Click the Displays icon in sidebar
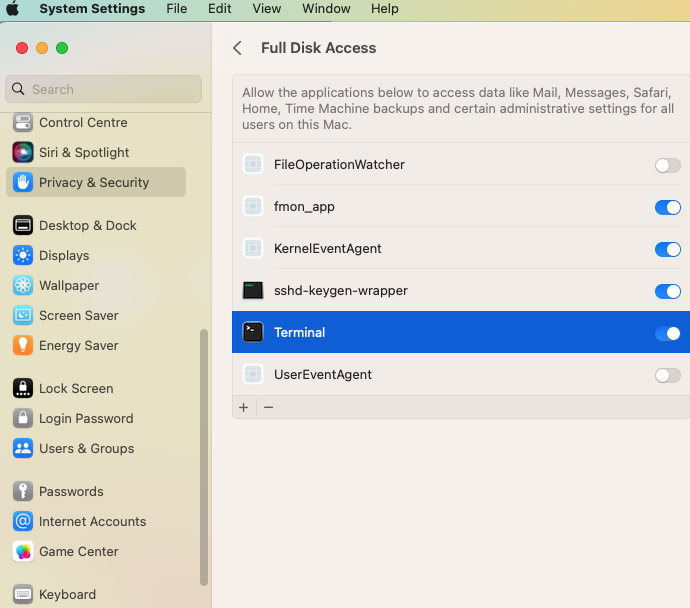Screen dimensions: 690x608 click(23, 255)
